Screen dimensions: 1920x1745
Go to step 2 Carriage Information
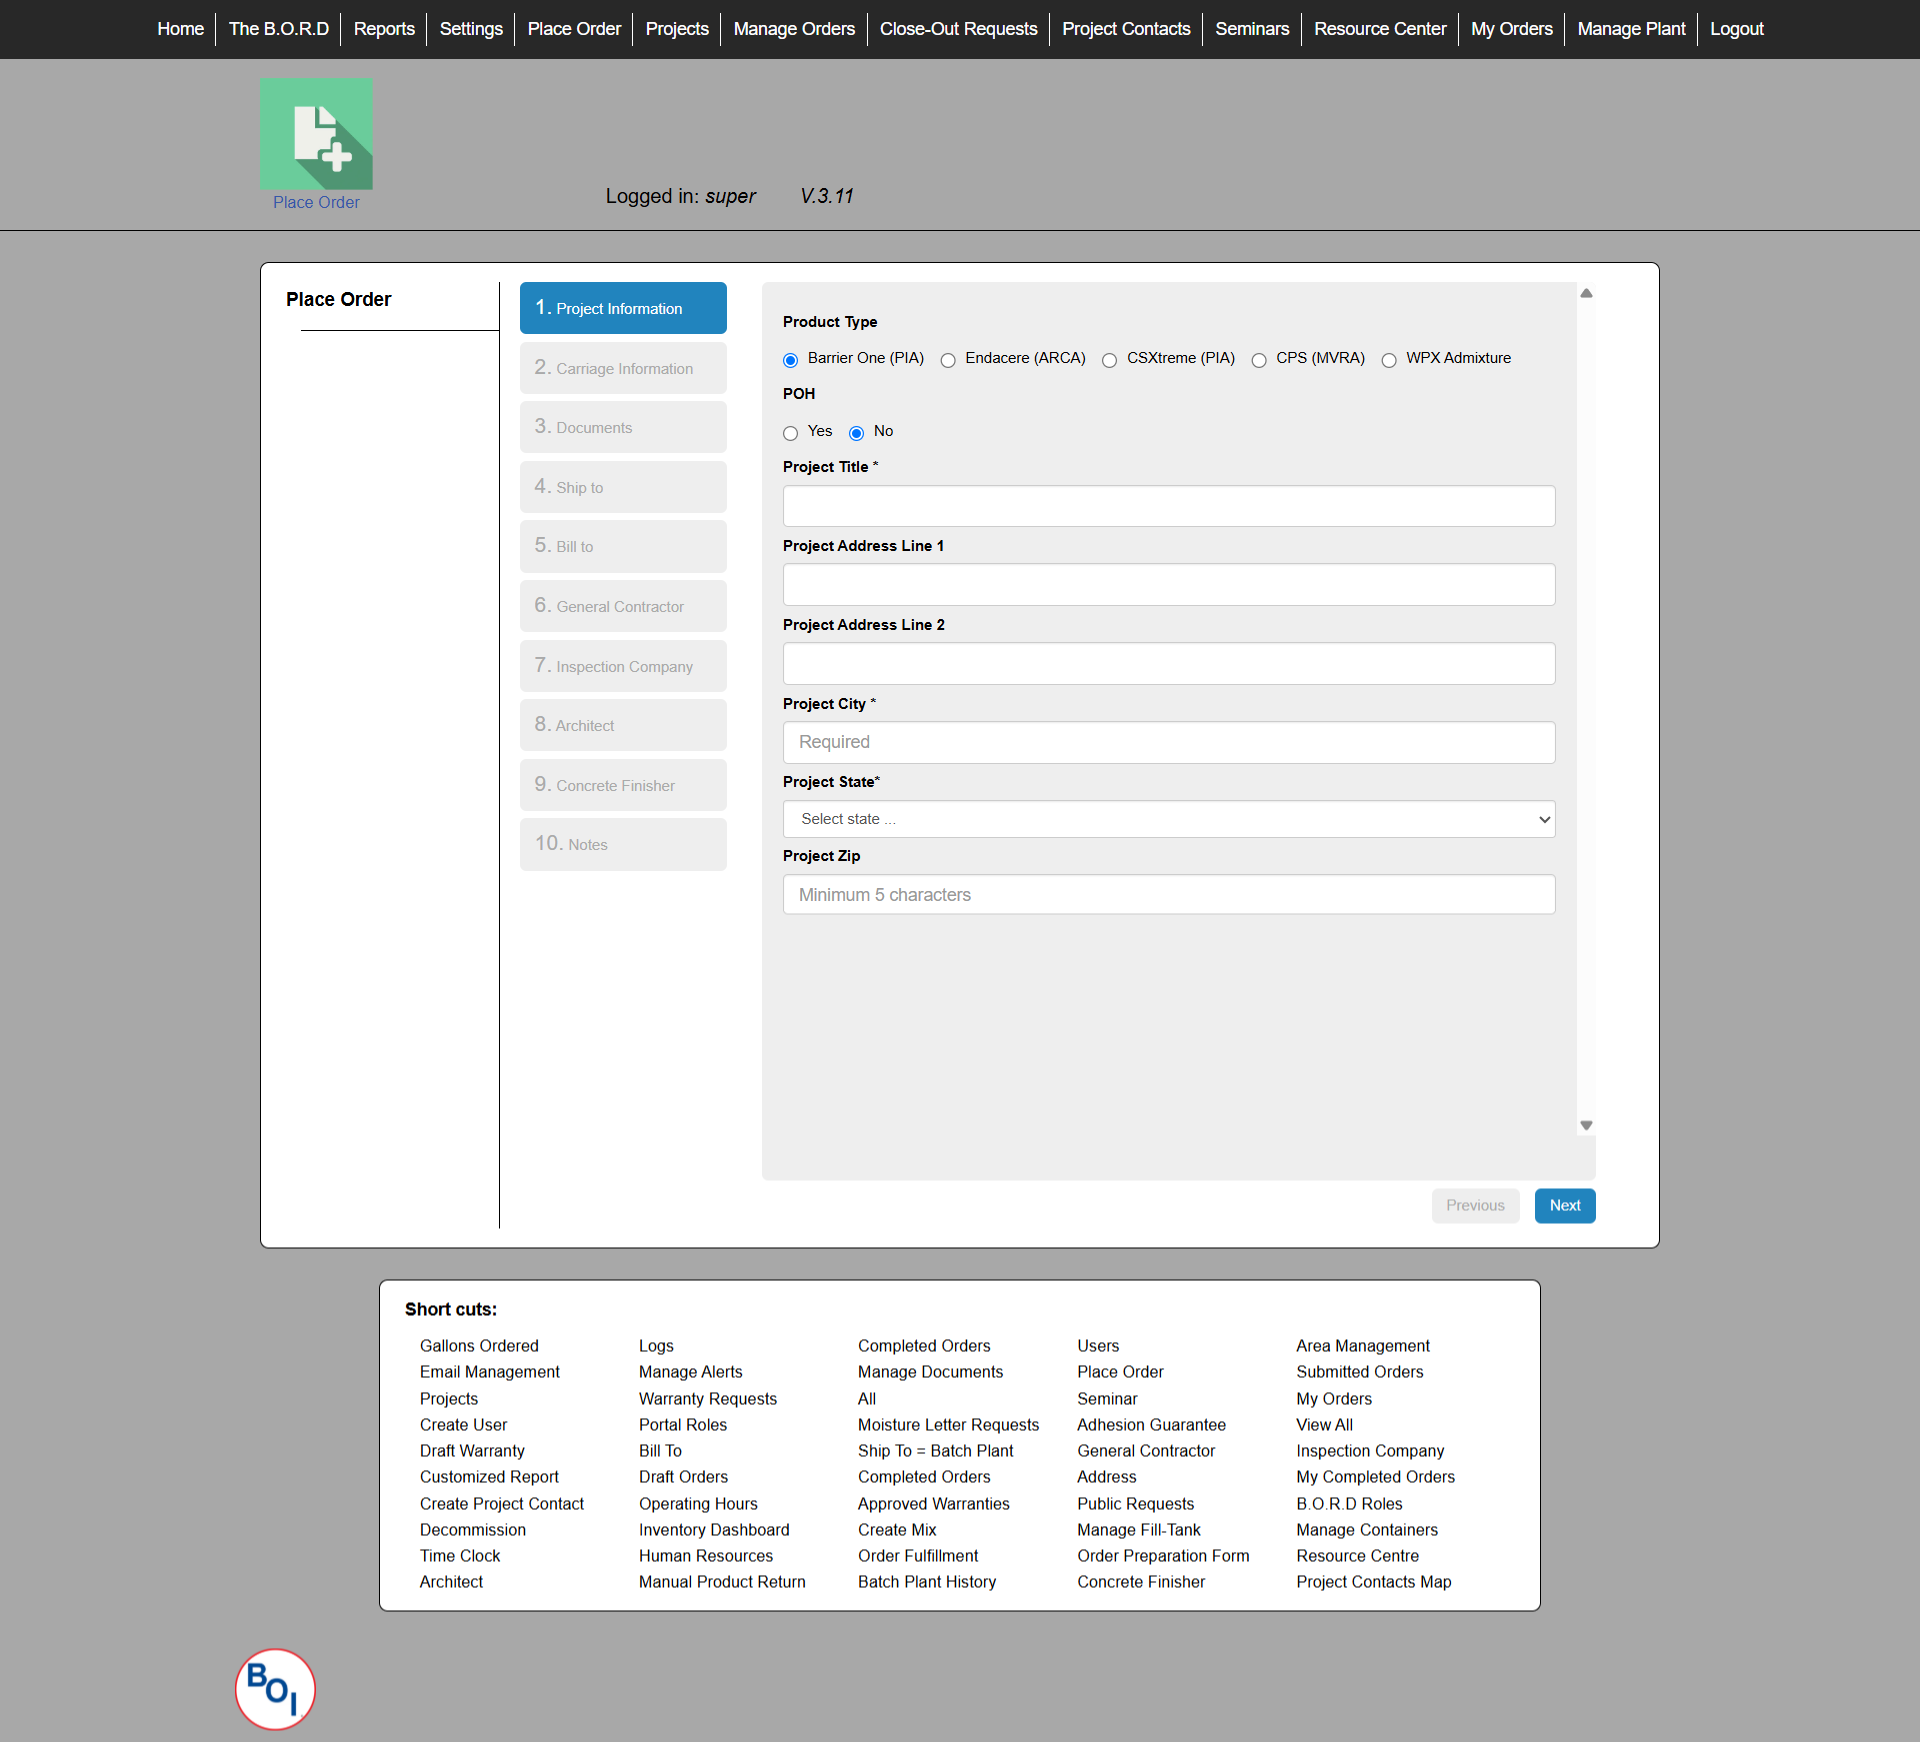(623, 368)
